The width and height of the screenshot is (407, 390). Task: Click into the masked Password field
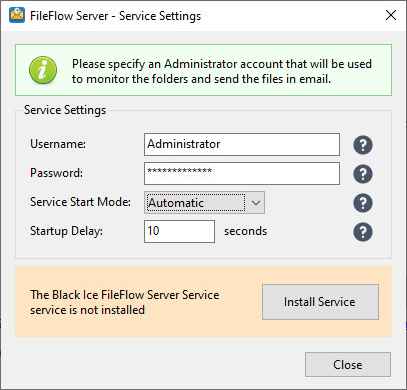click(242, 173)
